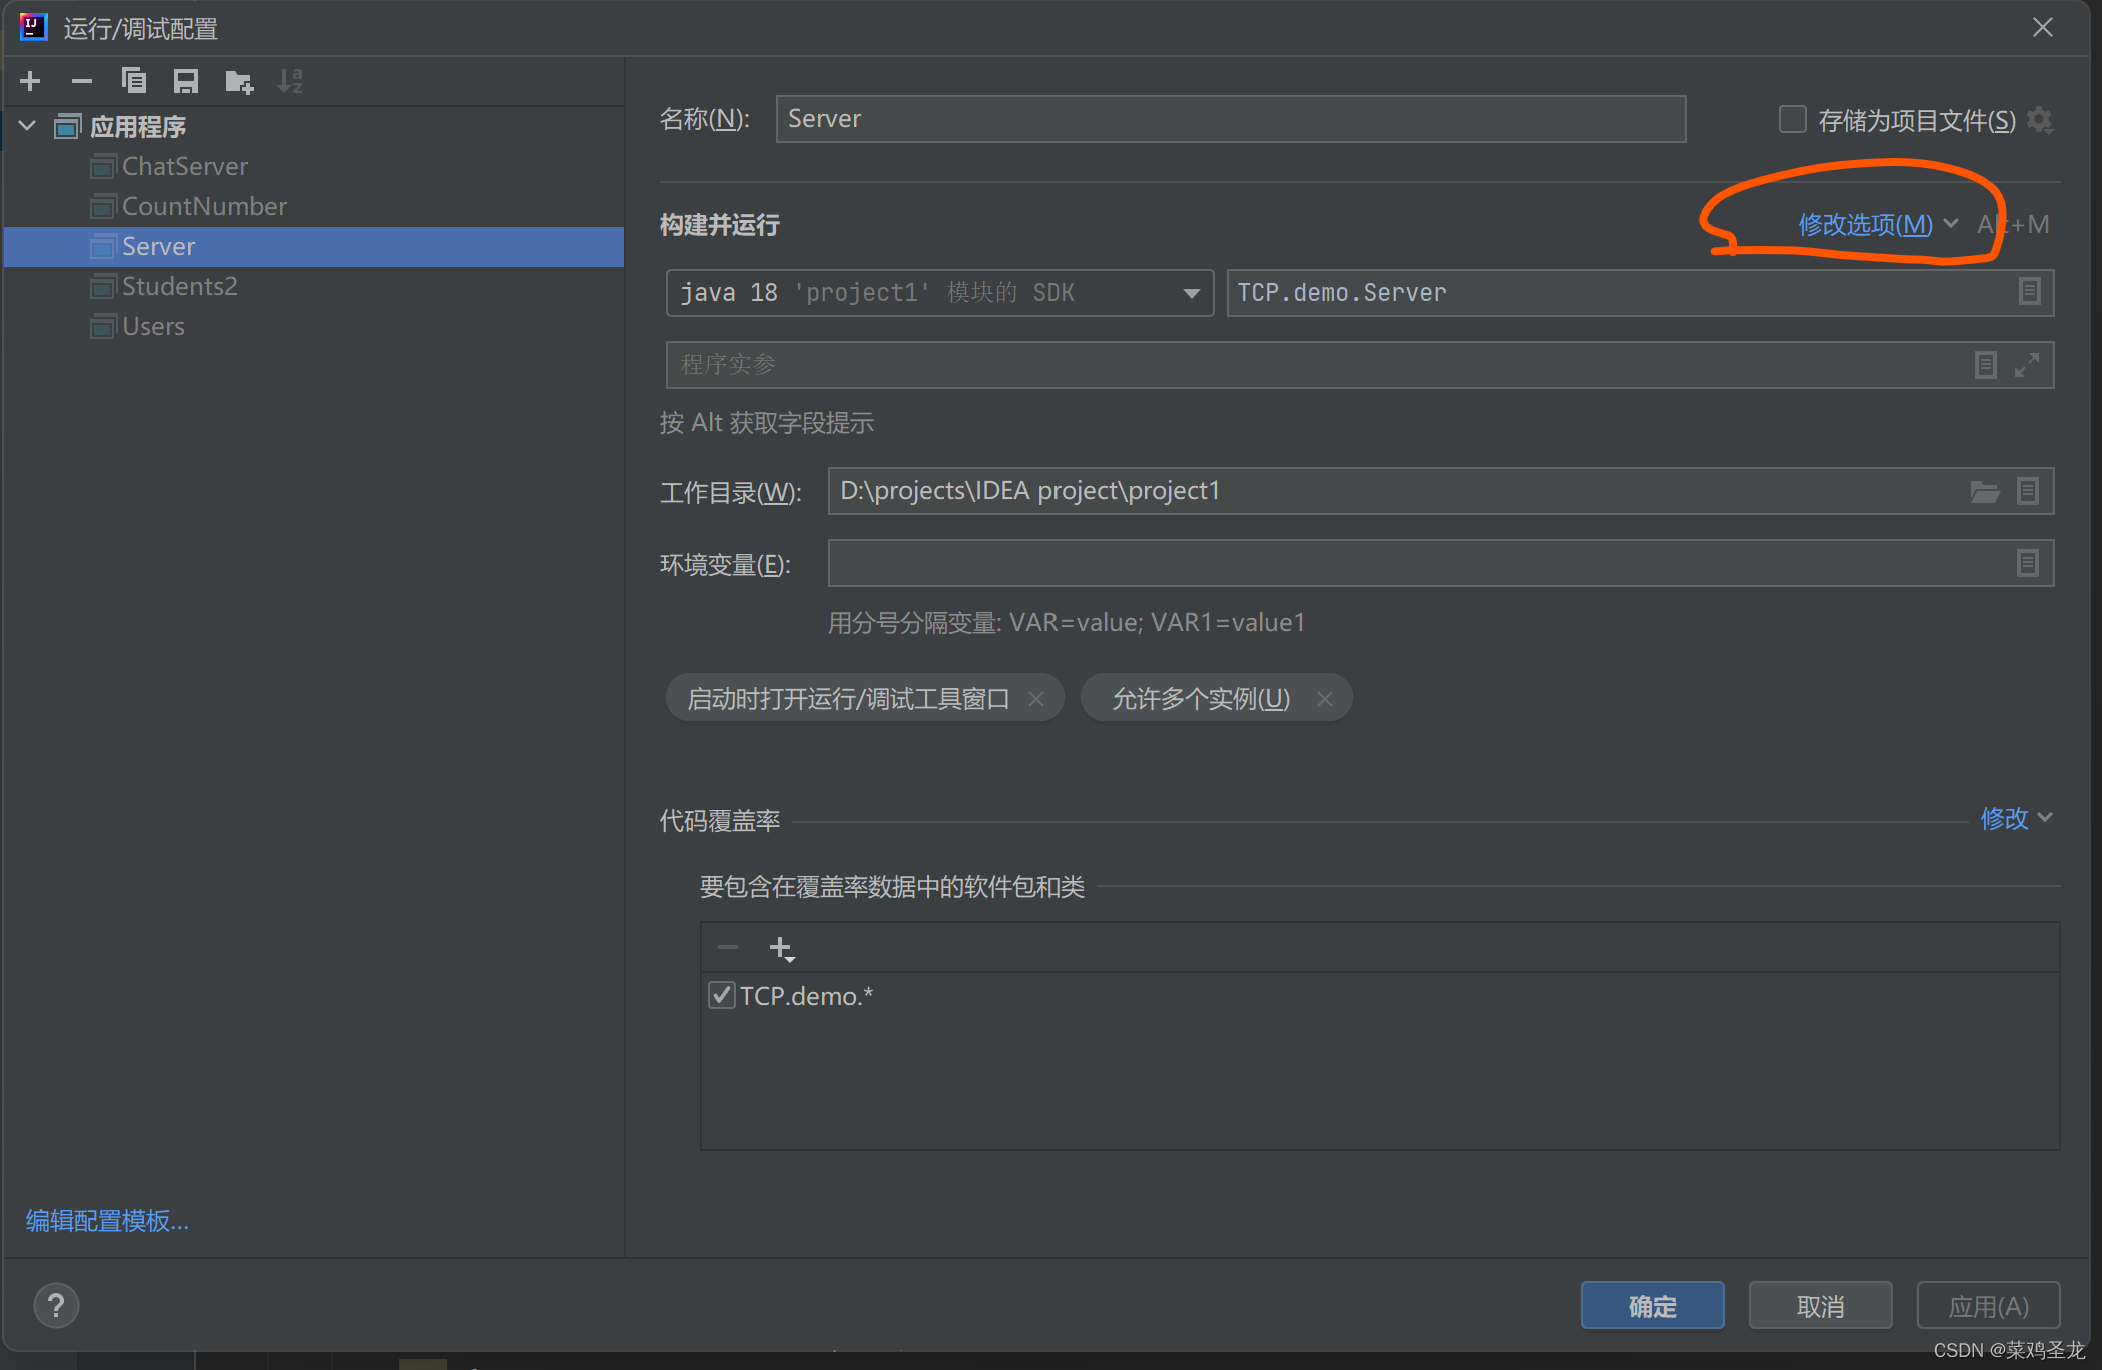Click the Apply (应用) button
This screenshot has width=2102, height=1370.
[x=1988, y=1306]
